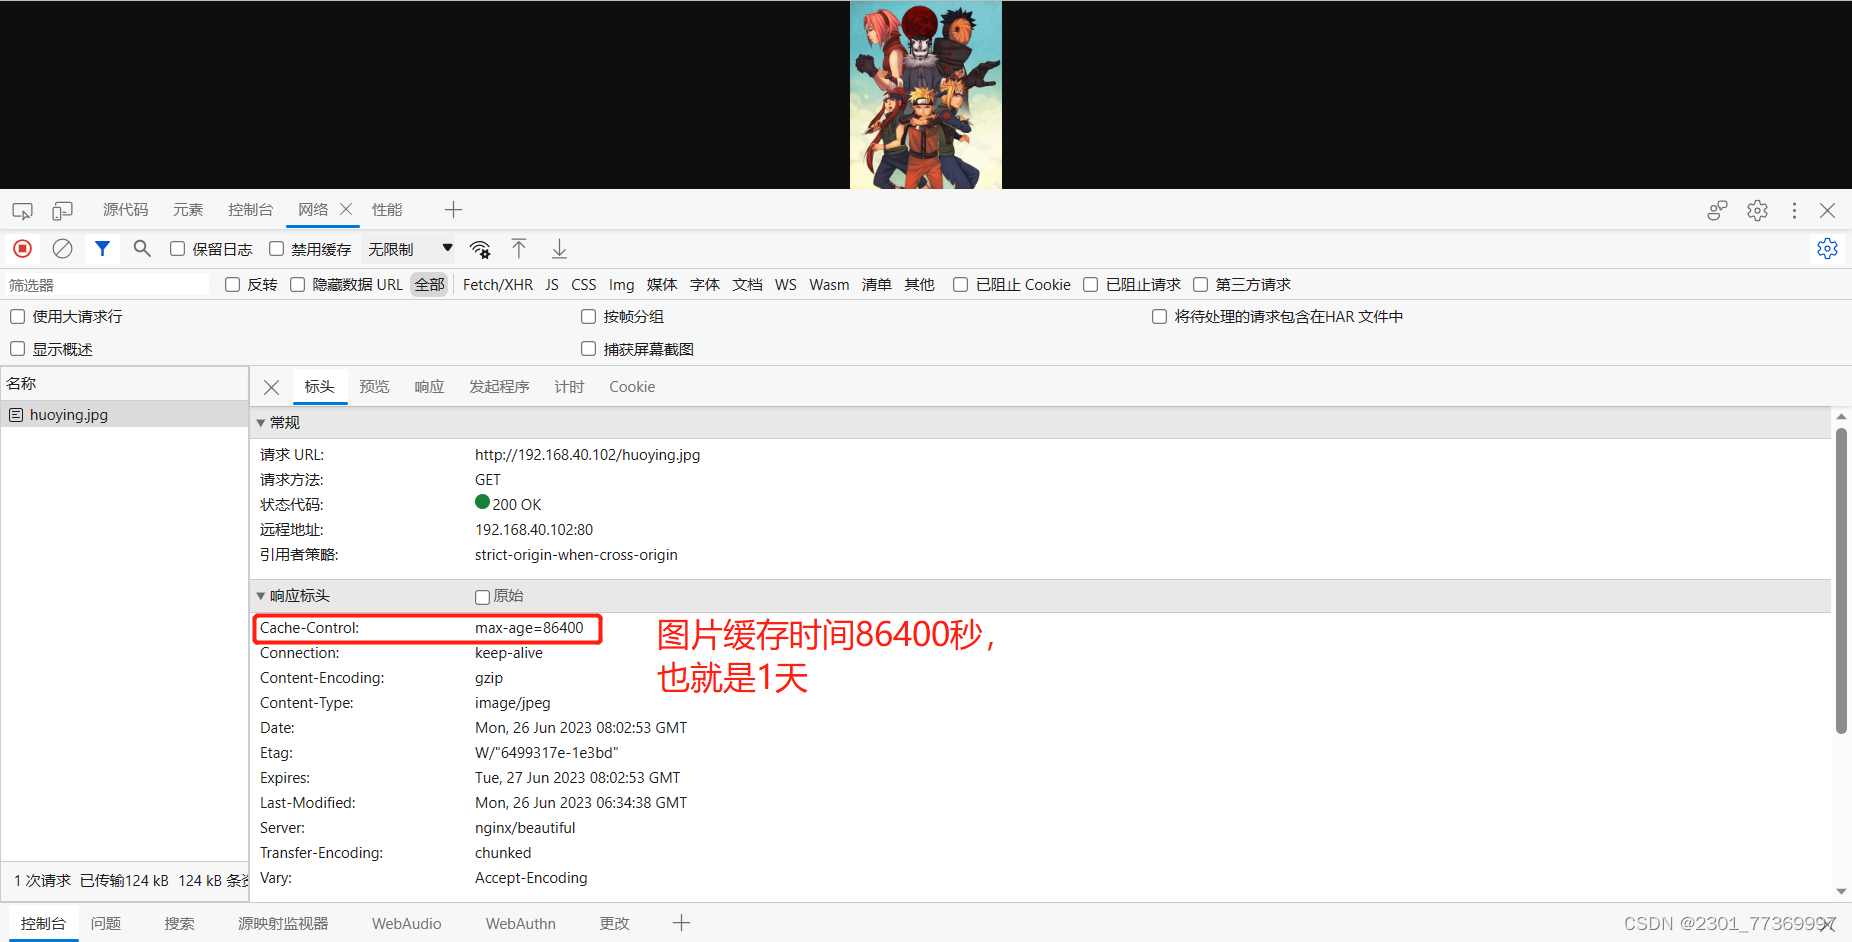
Task: Enable 捕获屏幕截图 option
Action: click(x=588, y=348)
